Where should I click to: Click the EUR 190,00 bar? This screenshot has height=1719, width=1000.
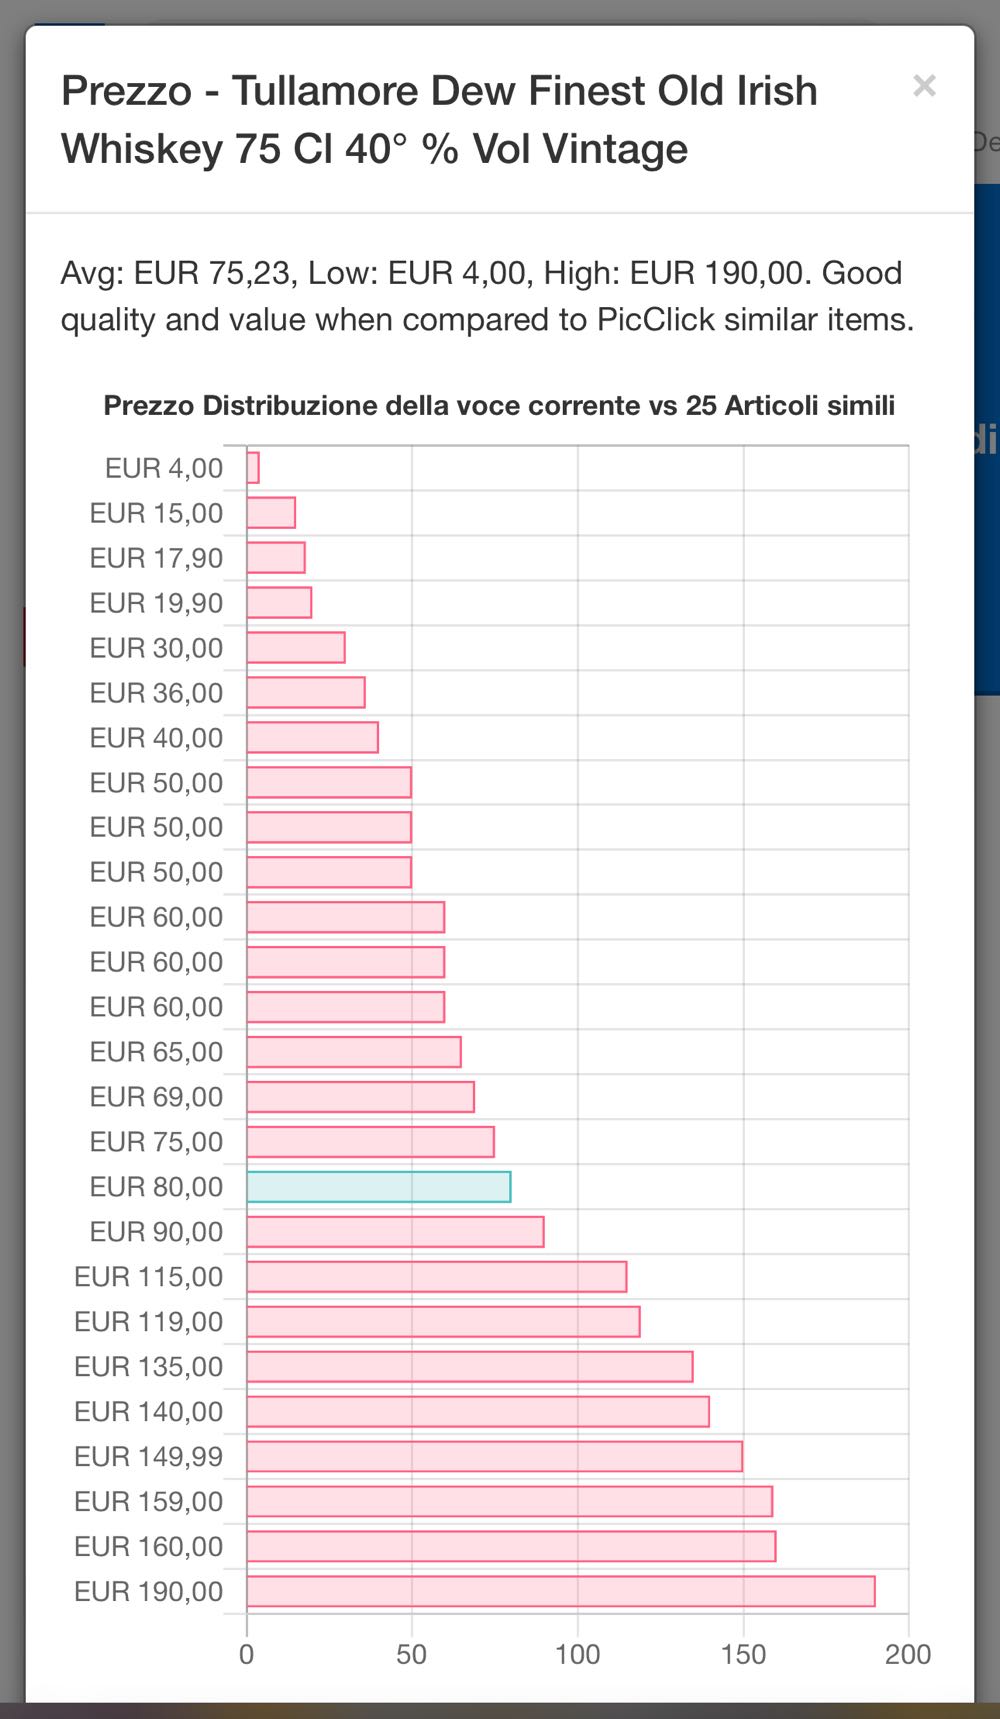click(x=560, y=1592)
